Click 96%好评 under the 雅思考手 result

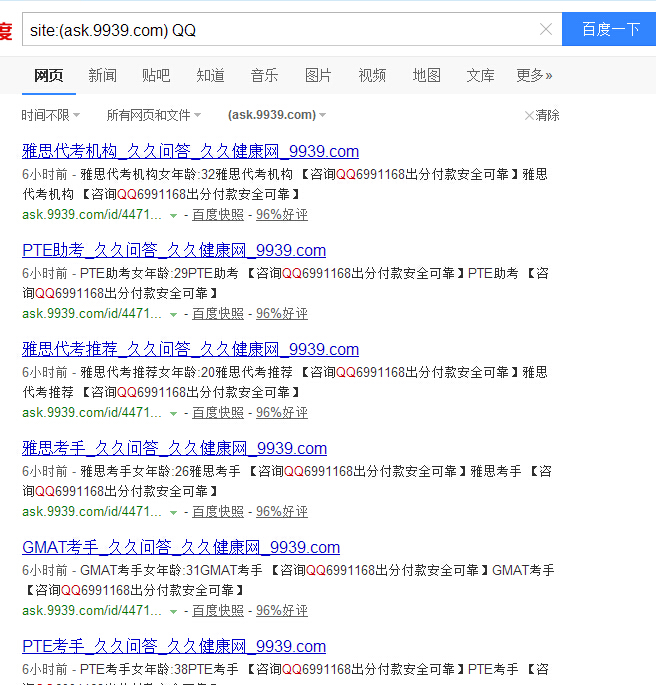(282, 512)
